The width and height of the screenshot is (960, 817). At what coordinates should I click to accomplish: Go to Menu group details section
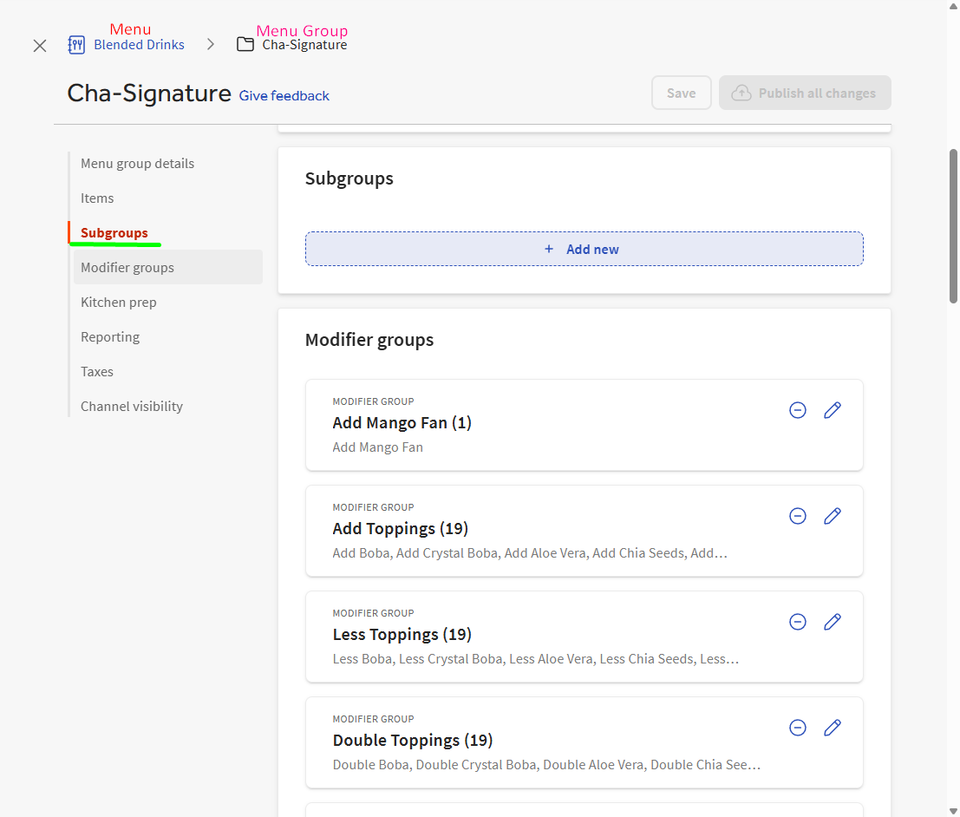[x=137, y=164]
